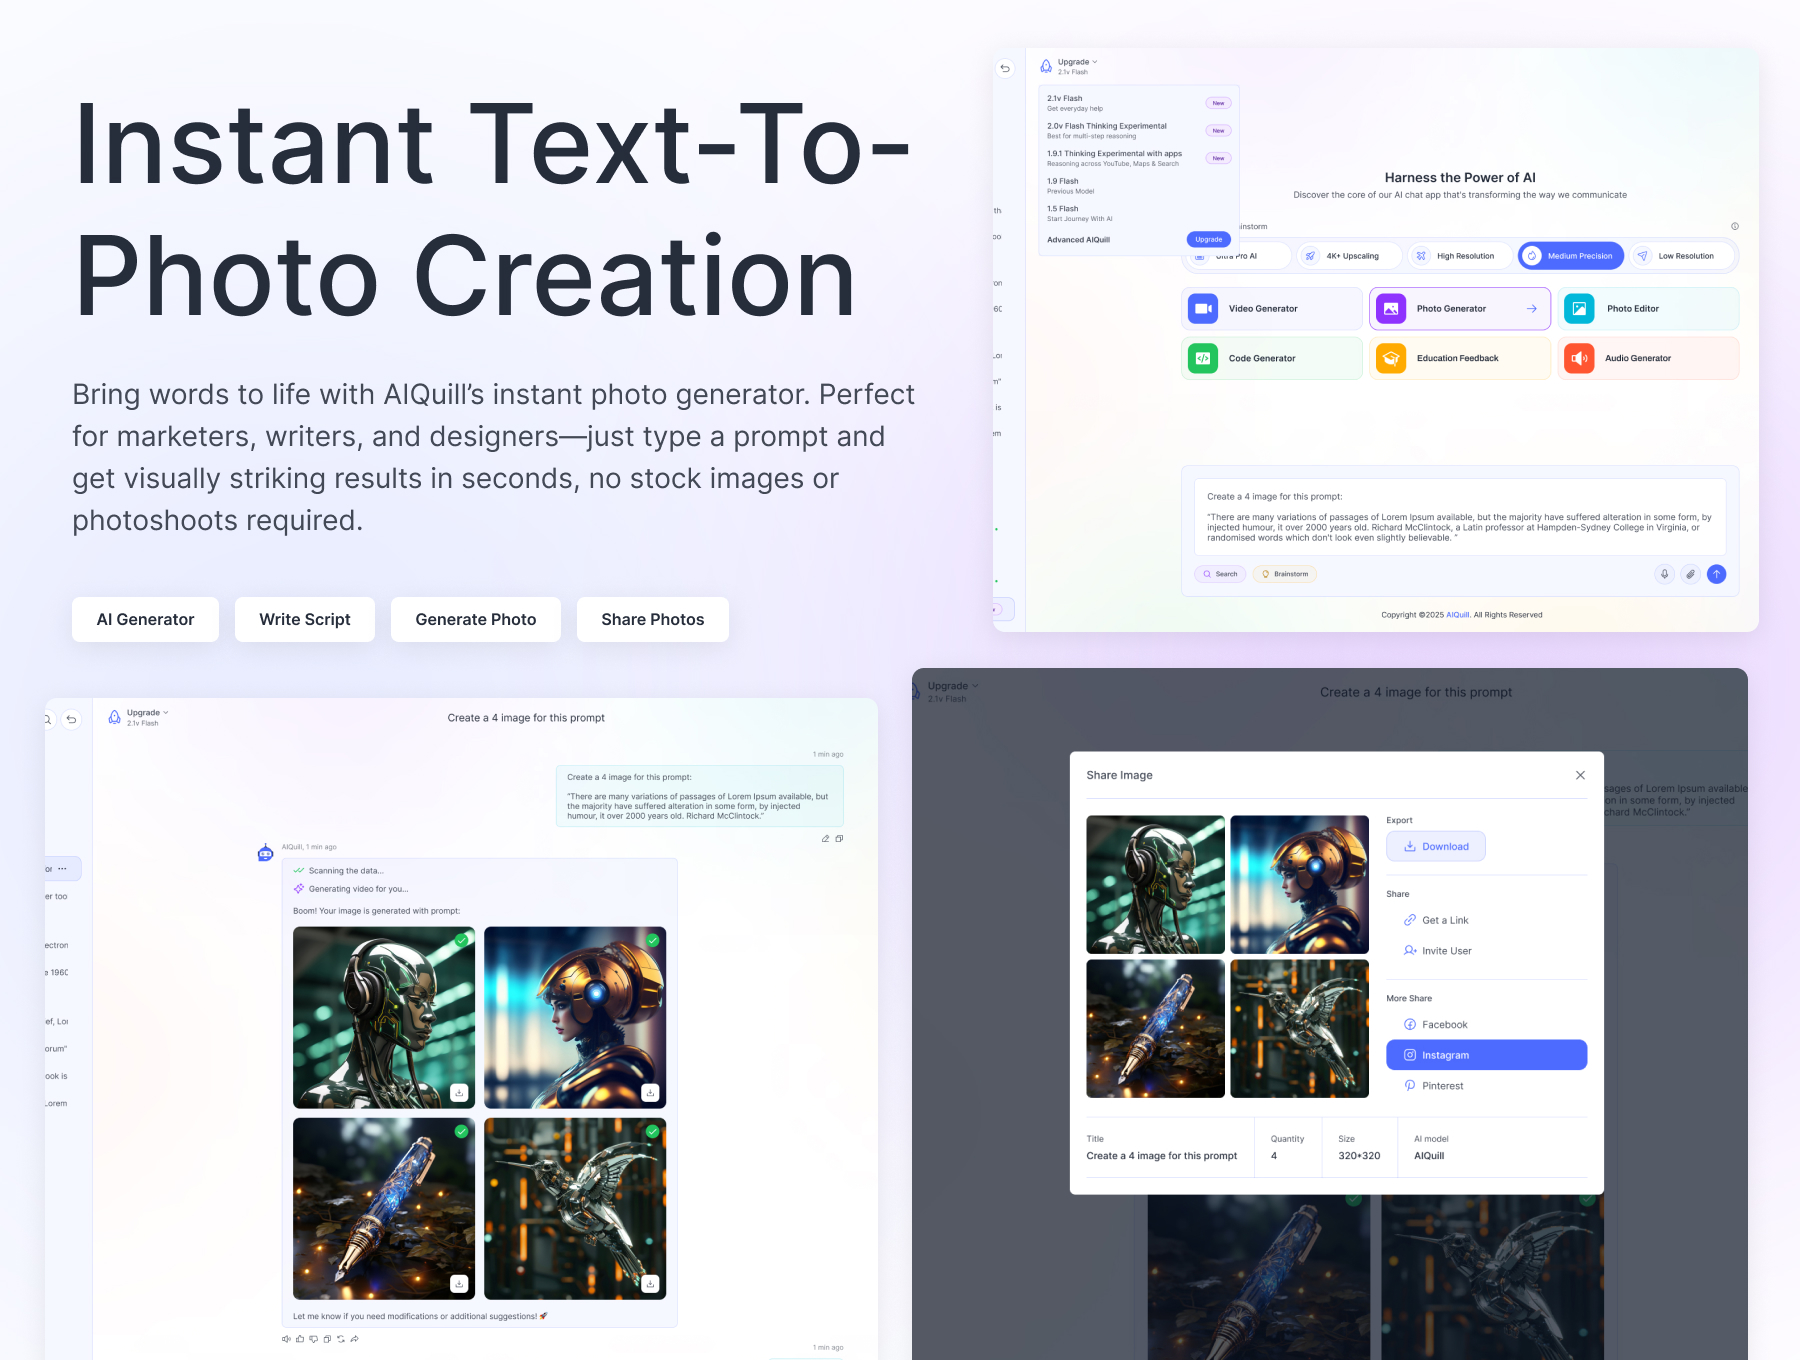Open the Photo Generator tool
The width and height of the screenshot is (1800, 1360).
(1459, 308)
